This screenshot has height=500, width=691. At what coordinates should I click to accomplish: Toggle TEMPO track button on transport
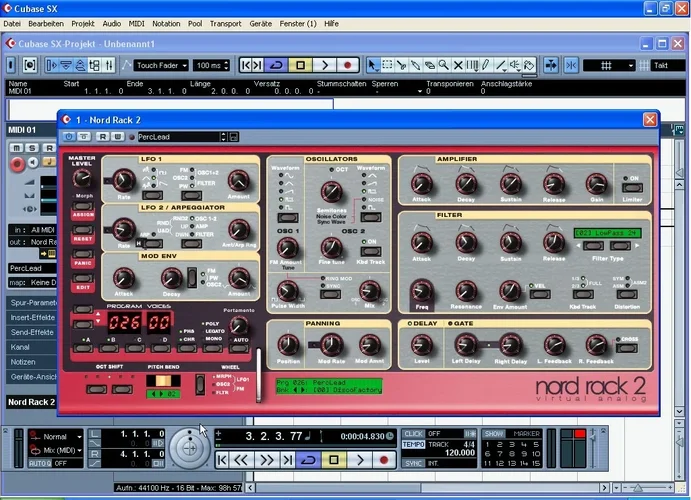click(x=413, y=444)
